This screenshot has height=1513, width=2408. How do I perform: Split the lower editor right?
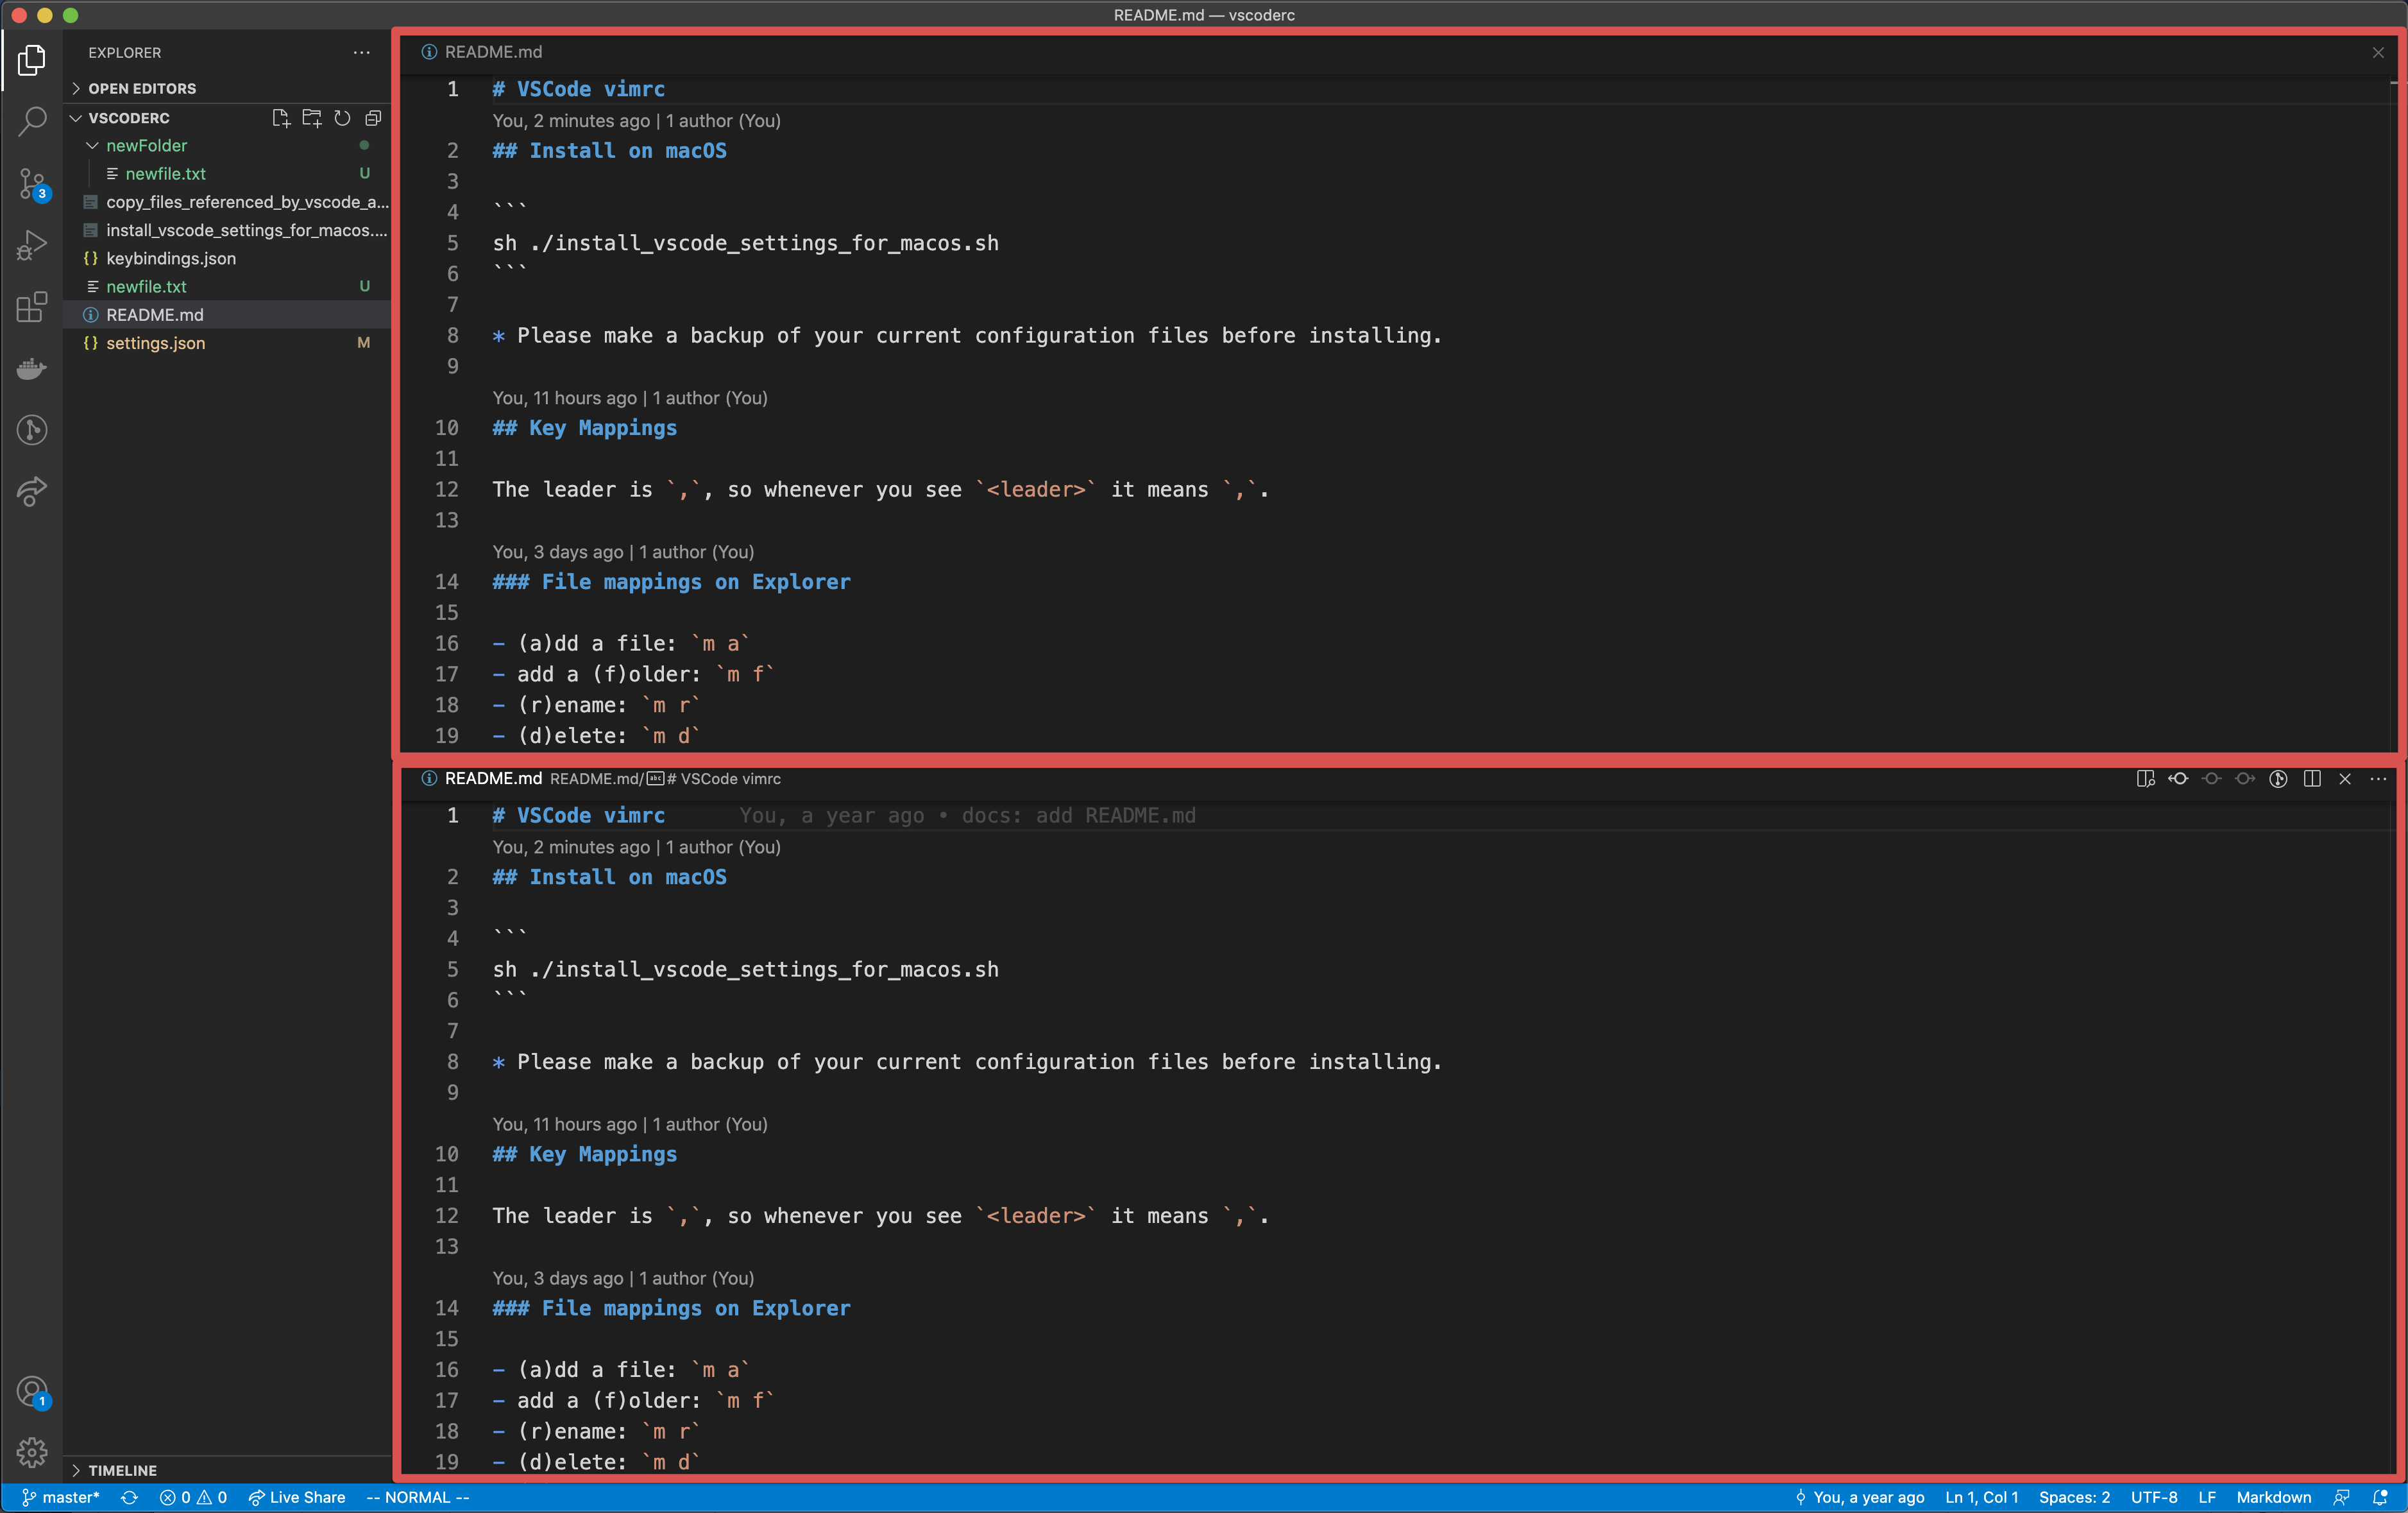2311,779
